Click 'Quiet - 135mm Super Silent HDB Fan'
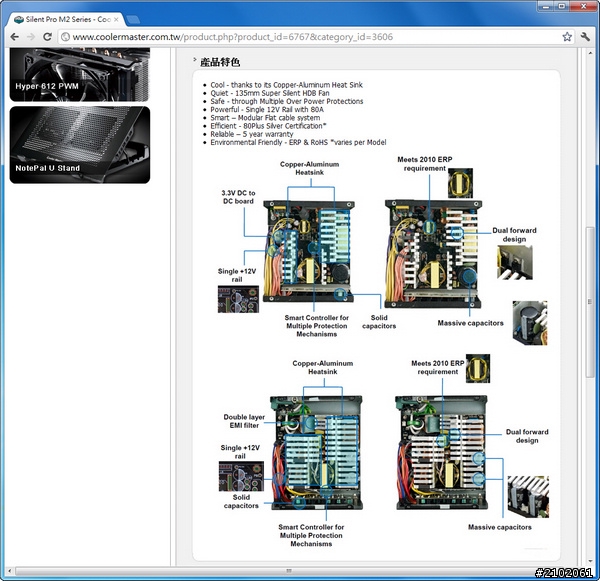 coord(270,93)
